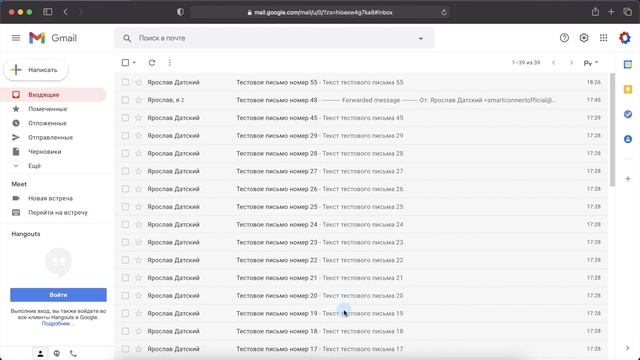The width and height of the screenshot is (640, 360).
Task: Click the search magnifier icon
Action: 127,38
